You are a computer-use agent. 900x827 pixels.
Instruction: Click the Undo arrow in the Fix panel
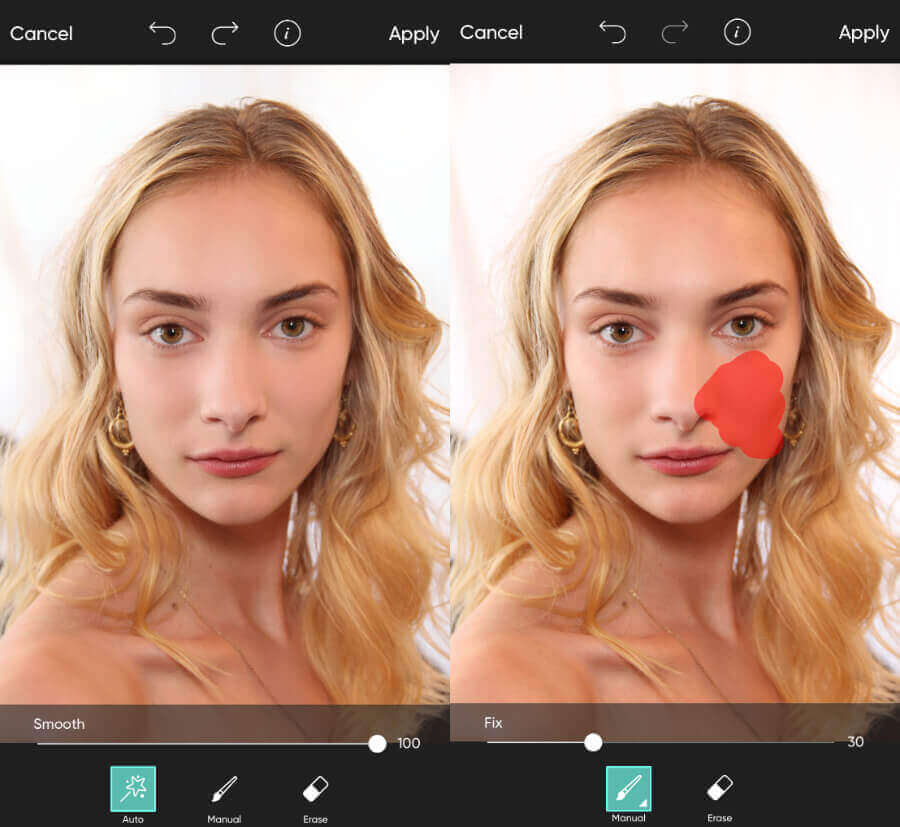click(613, 32)
